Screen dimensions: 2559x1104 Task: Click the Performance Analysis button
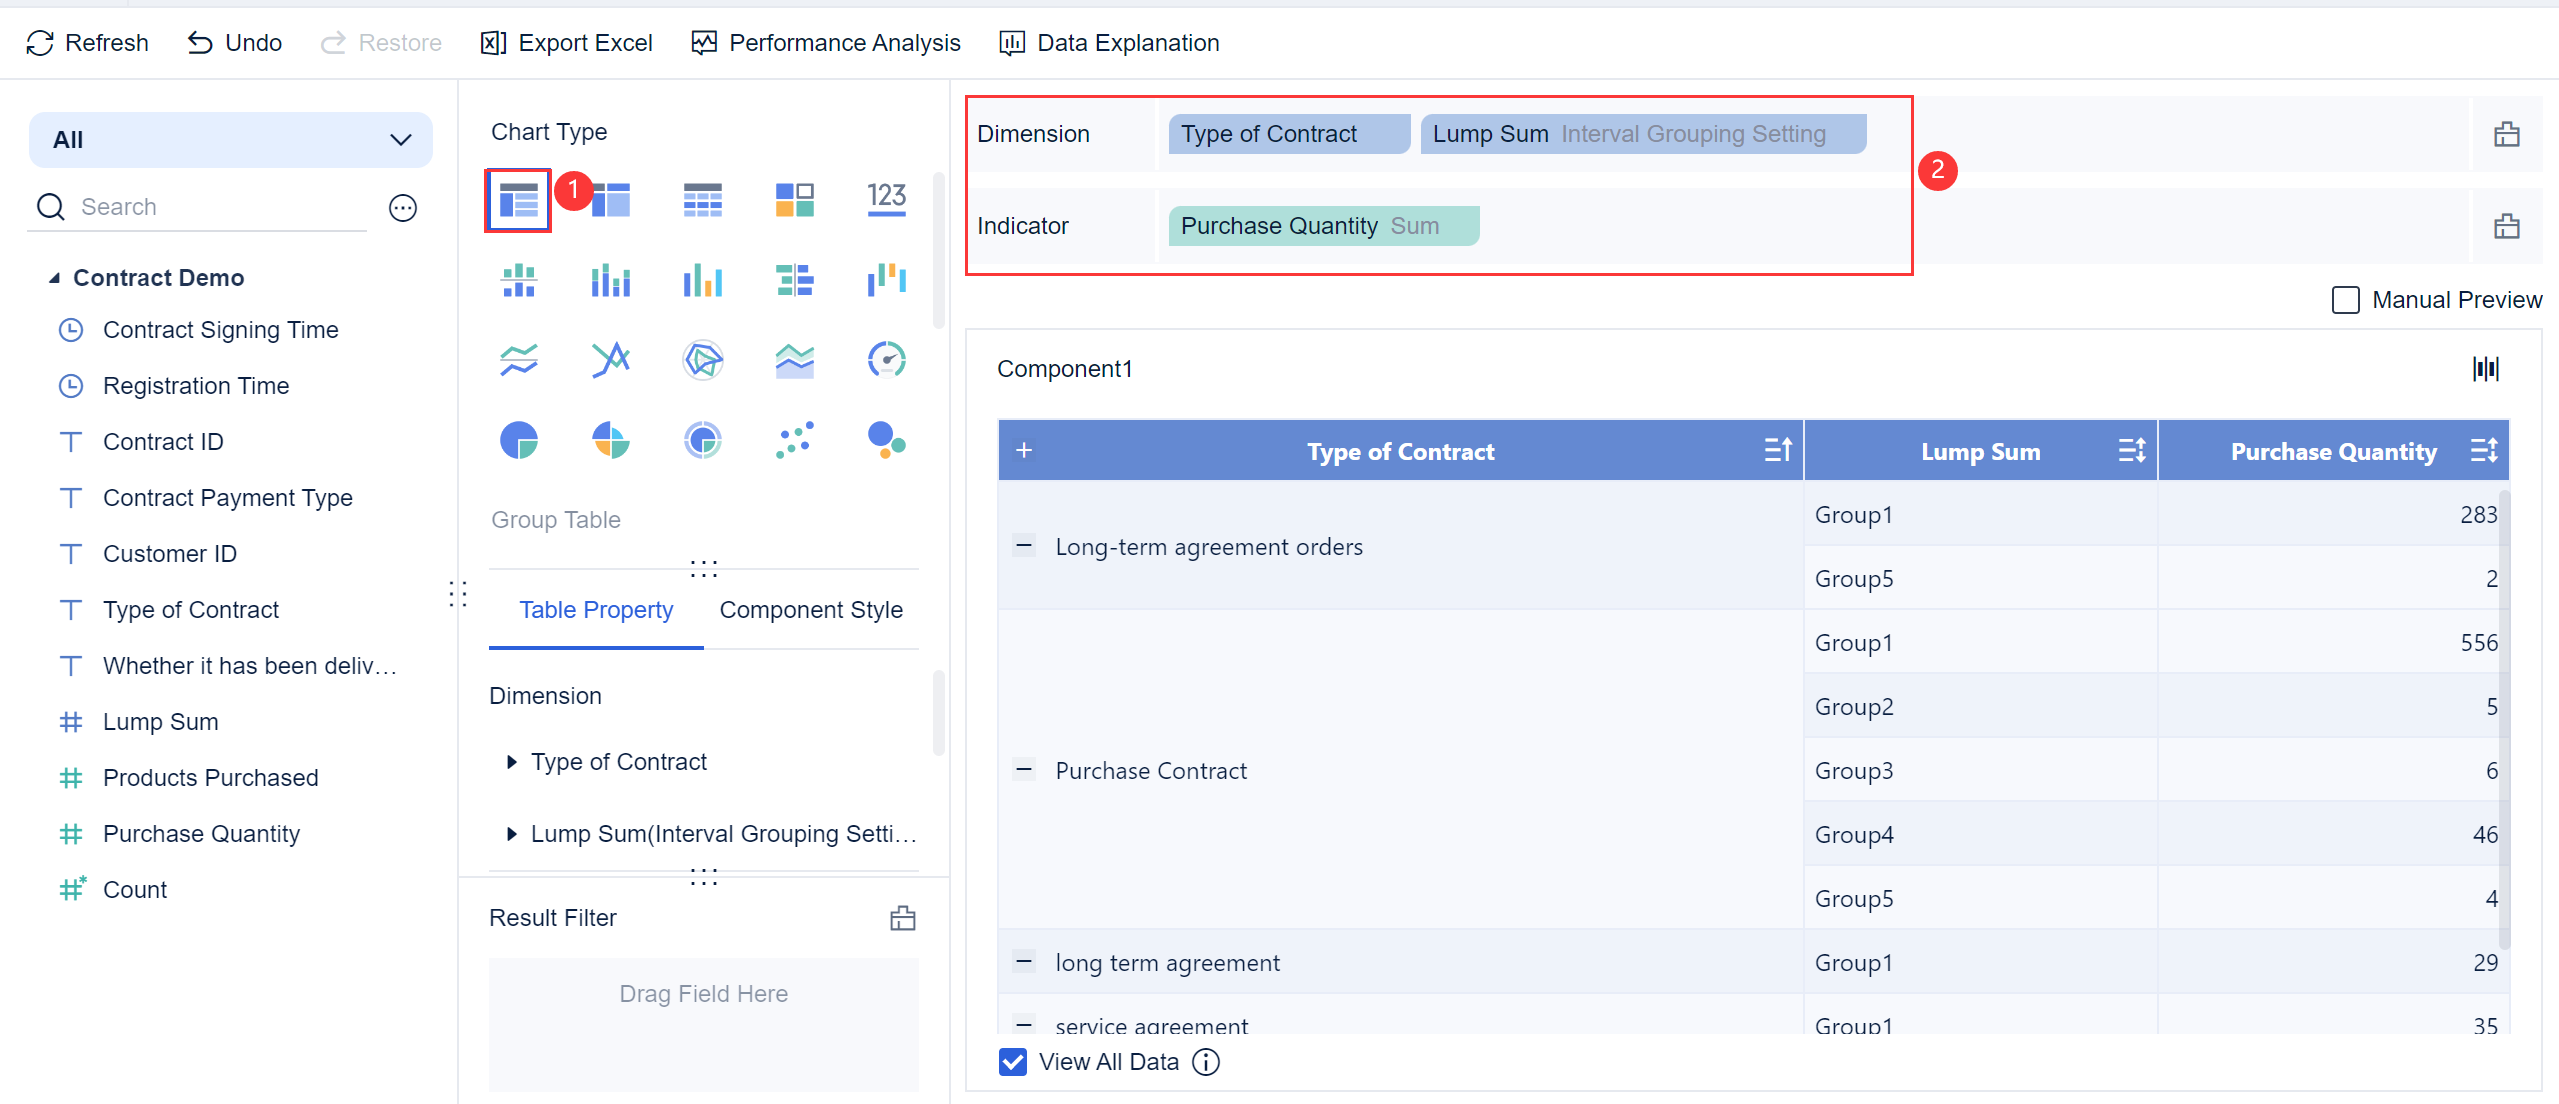click(825, 43)
